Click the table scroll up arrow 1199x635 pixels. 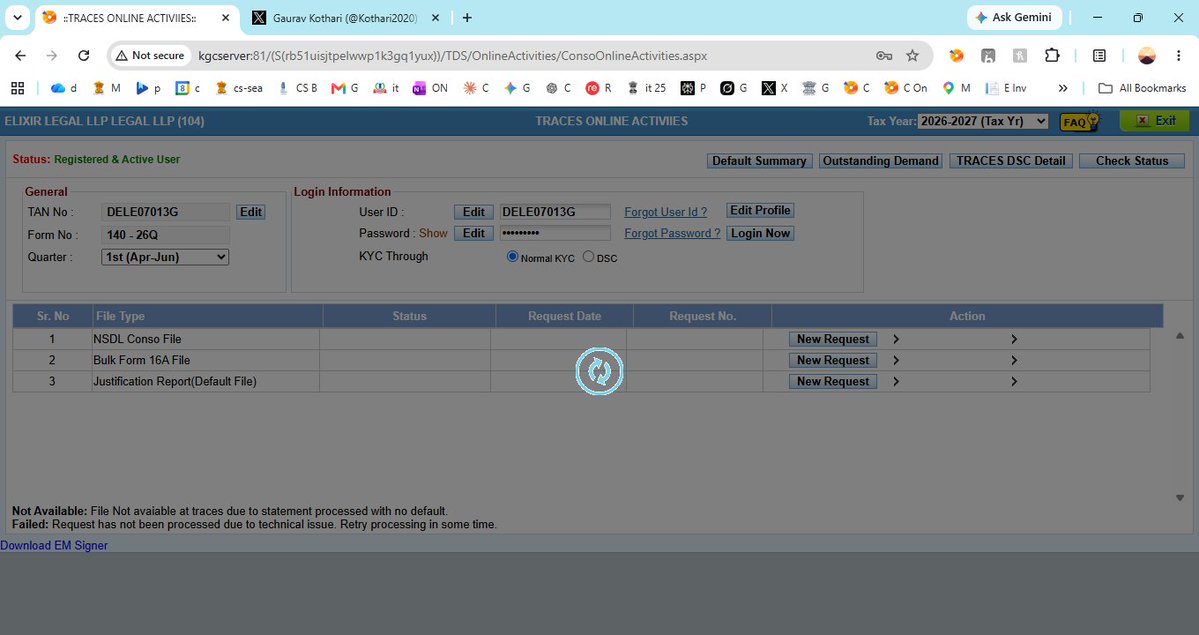point(1179,336)
